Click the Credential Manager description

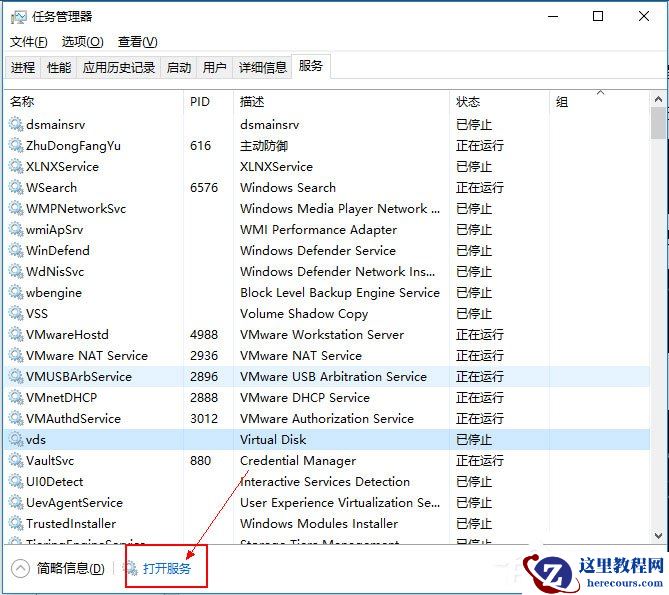(298, 461)
